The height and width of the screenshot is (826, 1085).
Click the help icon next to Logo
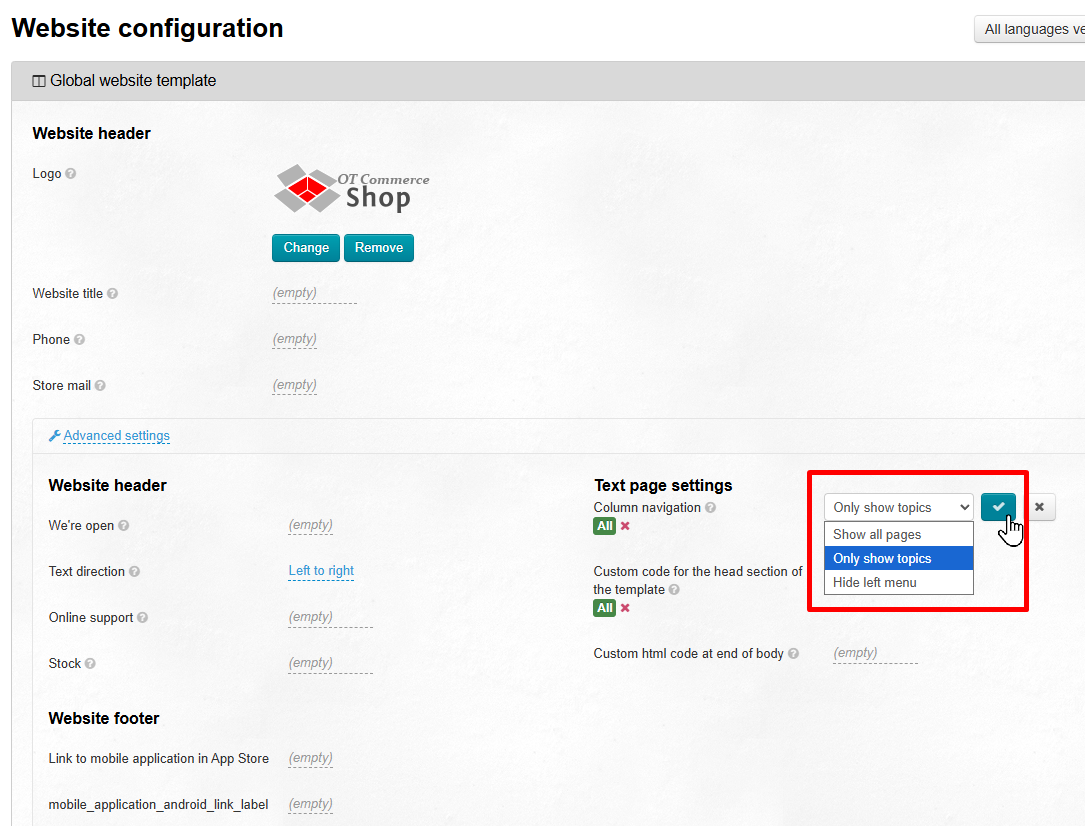point(71,174)
